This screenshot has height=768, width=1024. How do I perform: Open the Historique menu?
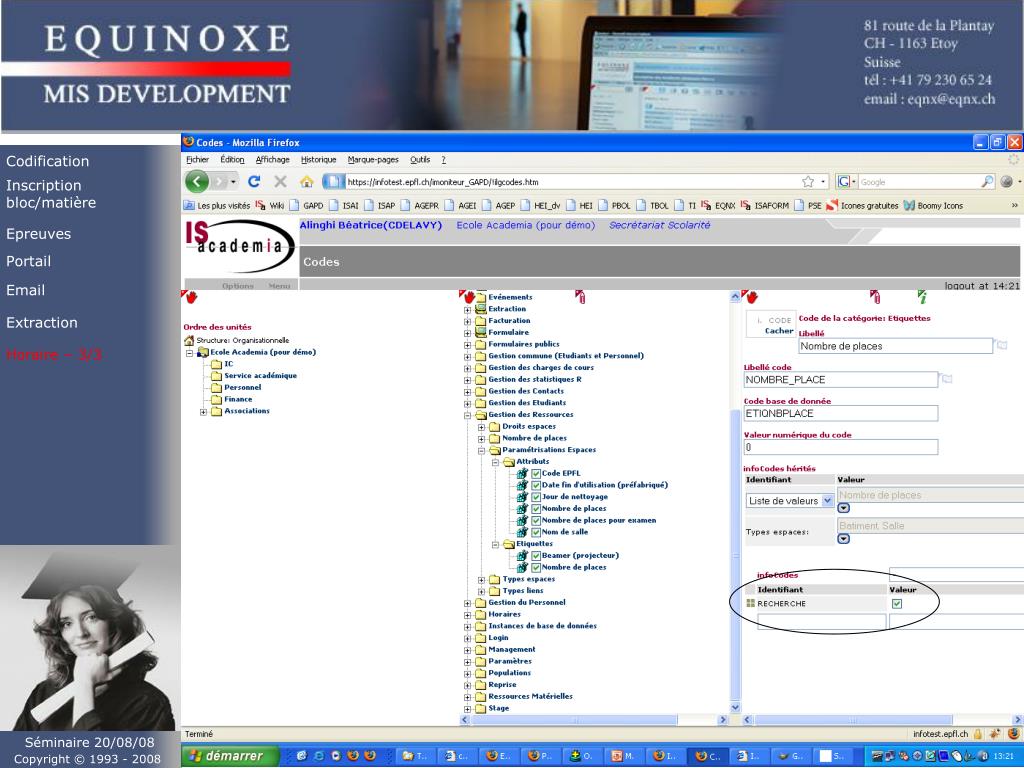coord(318,160)
